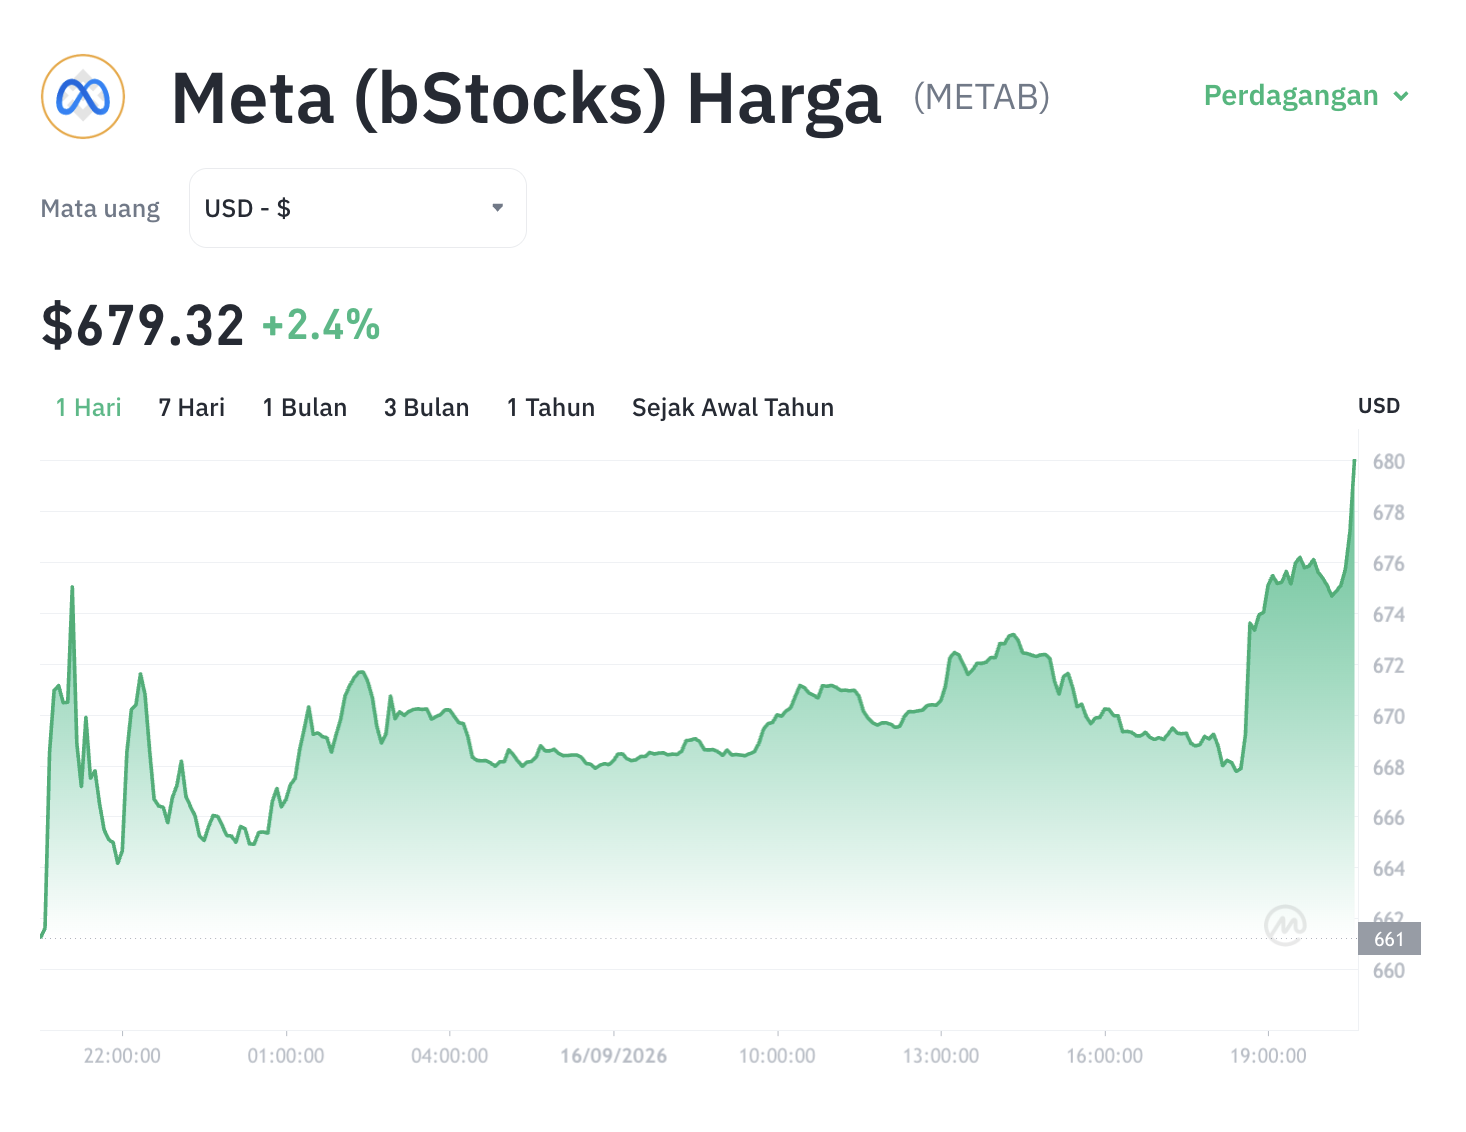Open the Perdagangan dropdown menu
Image resolution: width=1466 pixels, height=1132 pixels.
pyautogui.click(x=1306, y=96)
